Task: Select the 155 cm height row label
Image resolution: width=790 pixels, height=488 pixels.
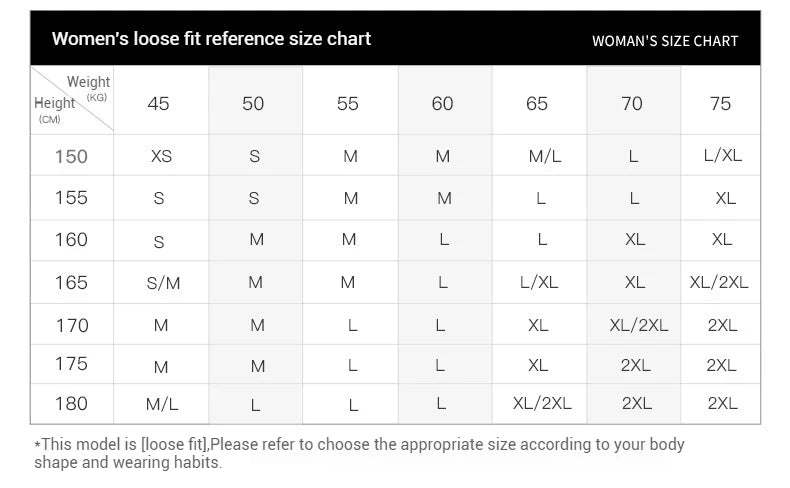Action: pos(71,197)
